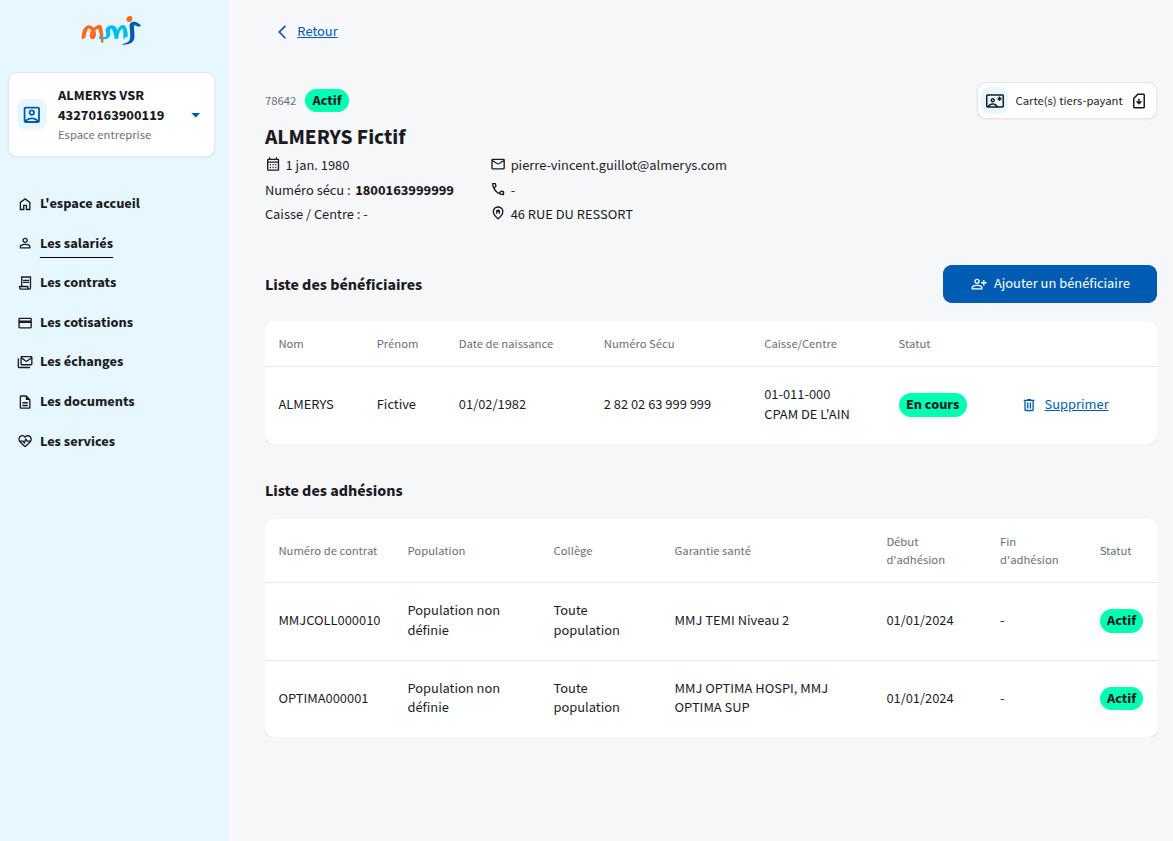Click the Ajouter un bénéficiaire button

(x=1050, y=284)
